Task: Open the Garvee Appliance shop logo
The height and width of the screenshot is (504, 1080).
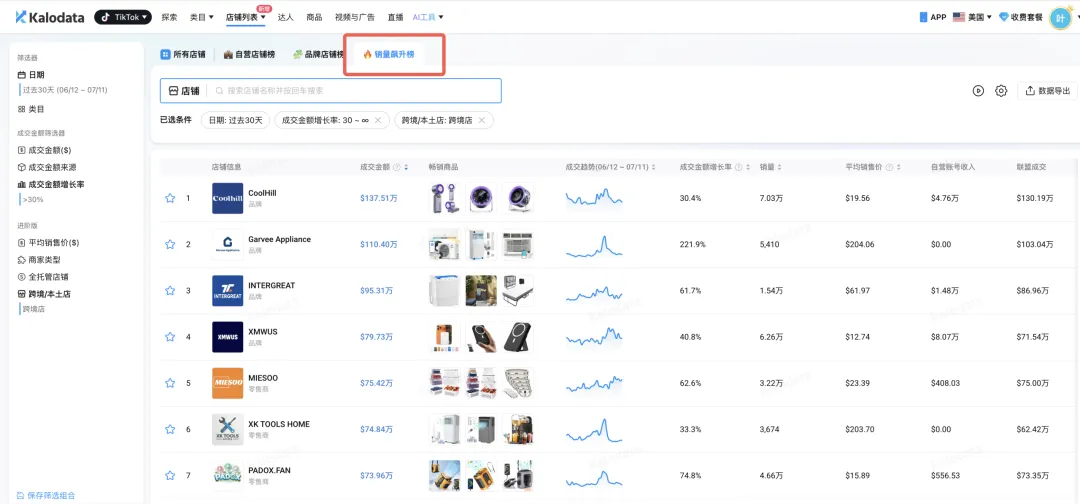Action: (x=227, y=244)
